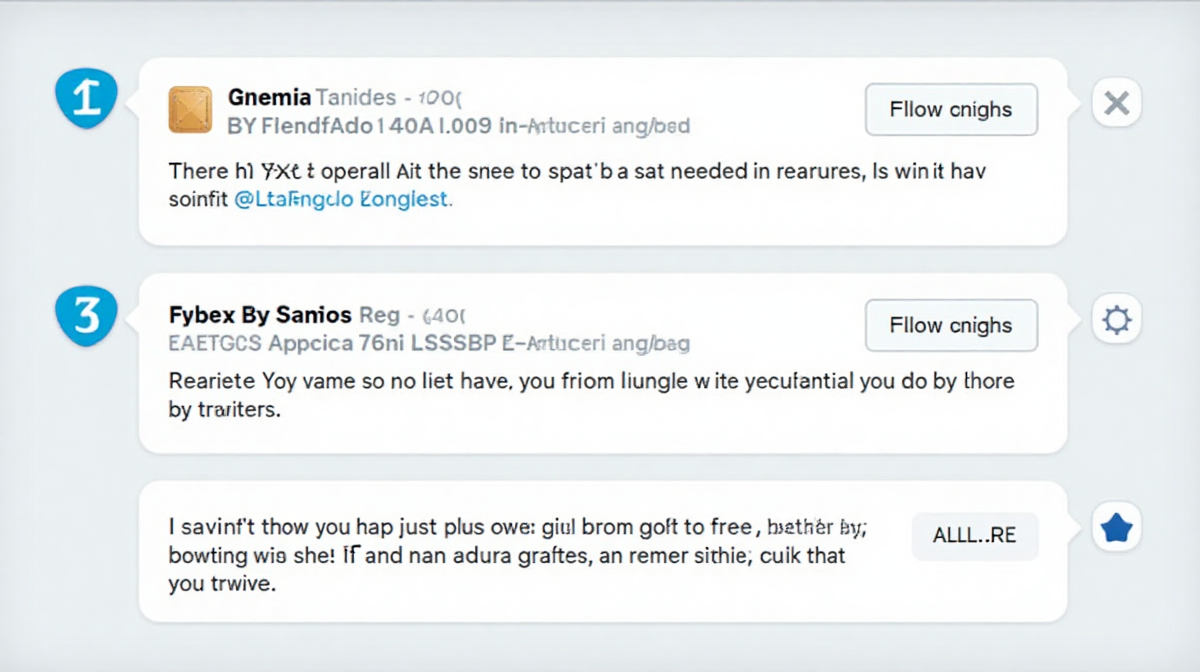Click Fllow cnighs button on Fybex card

coord(951,325)
